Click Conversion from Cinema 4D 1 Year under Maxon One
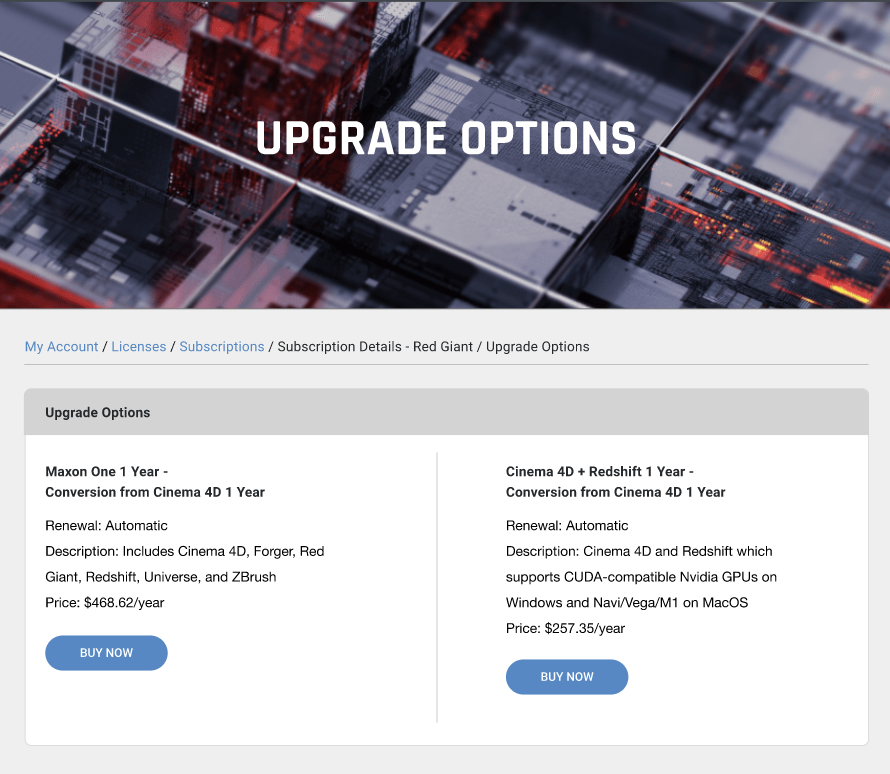Screen dimensions: 890x774 [155, 492]
